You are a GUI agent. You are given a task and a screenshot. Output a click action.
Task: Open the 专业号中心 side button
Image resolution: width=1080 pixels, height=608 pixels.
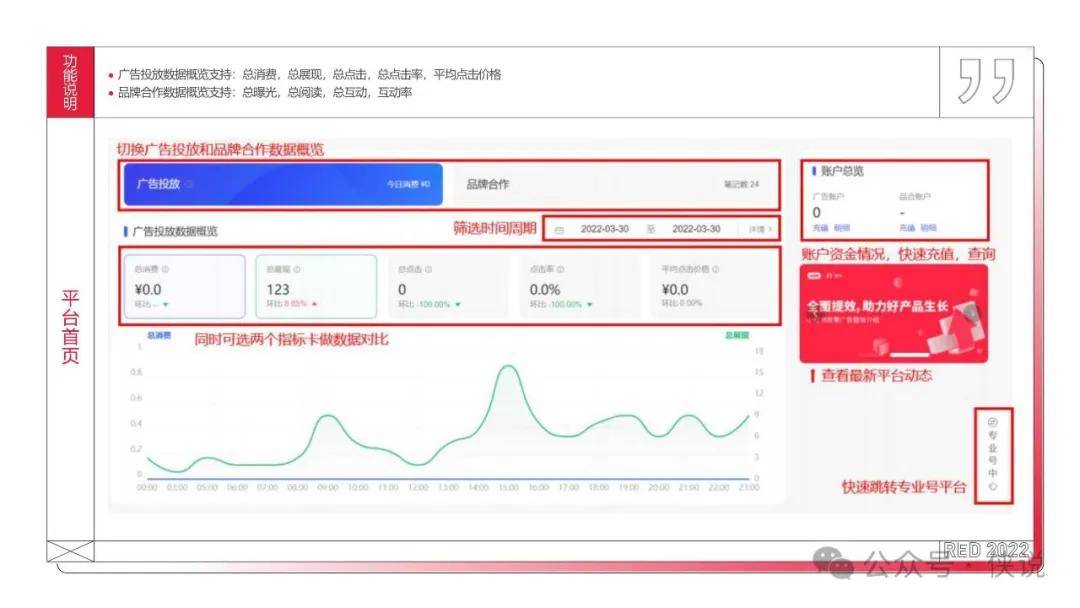pyautogui.click(x=993, y=455)
